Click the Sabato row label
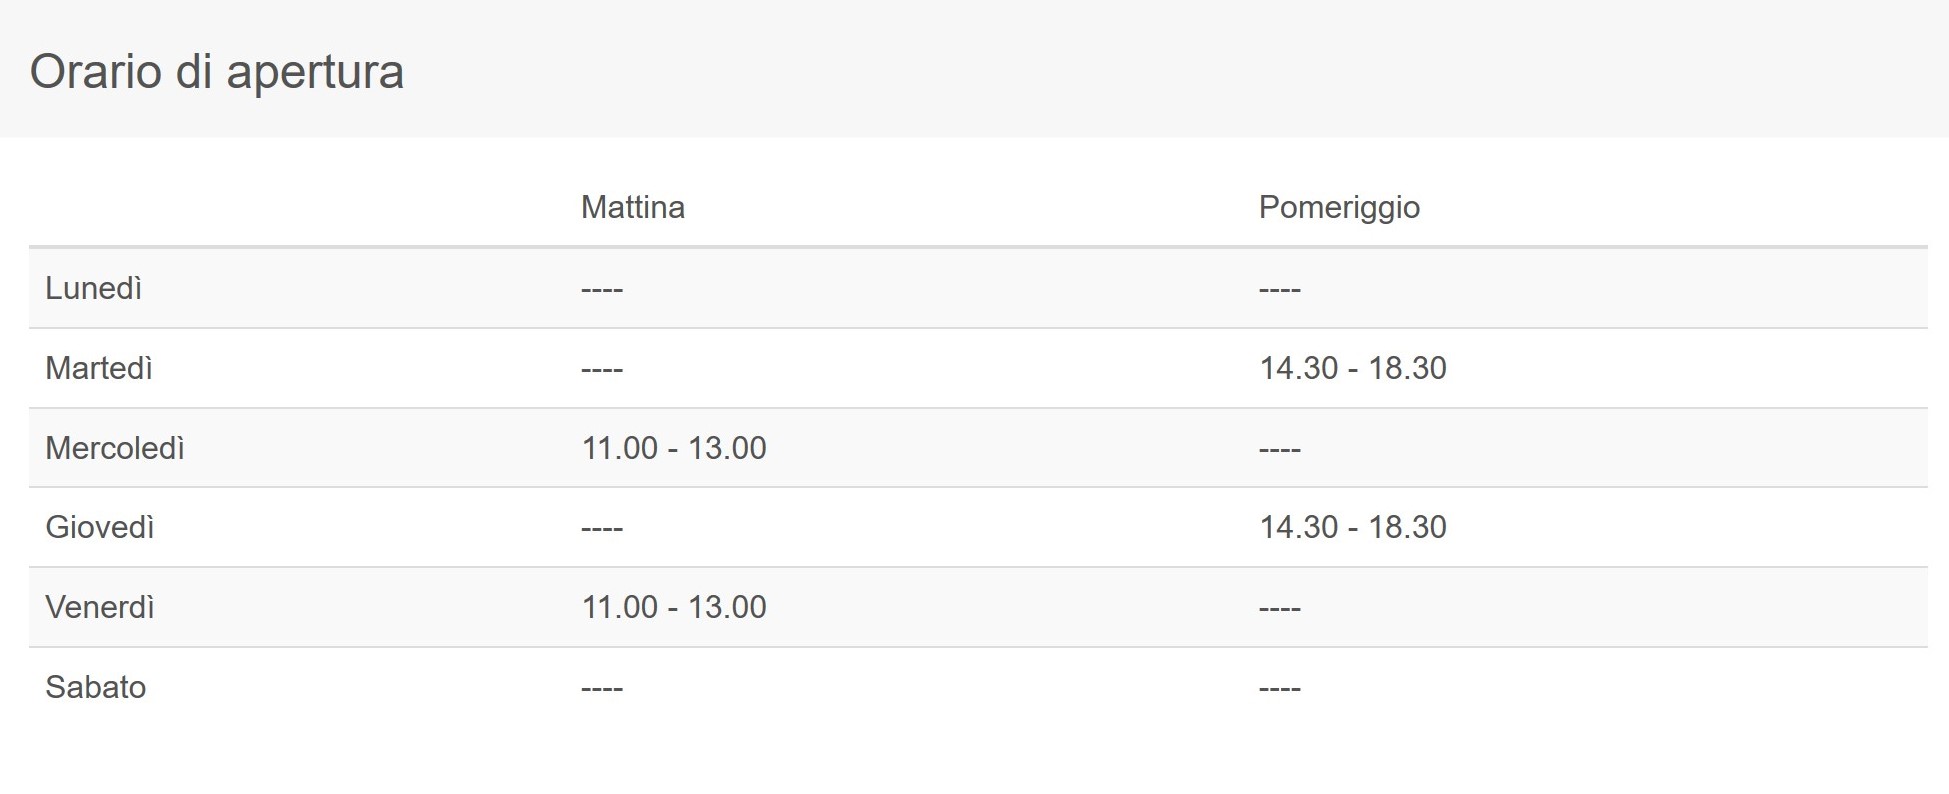 [96, 687]
